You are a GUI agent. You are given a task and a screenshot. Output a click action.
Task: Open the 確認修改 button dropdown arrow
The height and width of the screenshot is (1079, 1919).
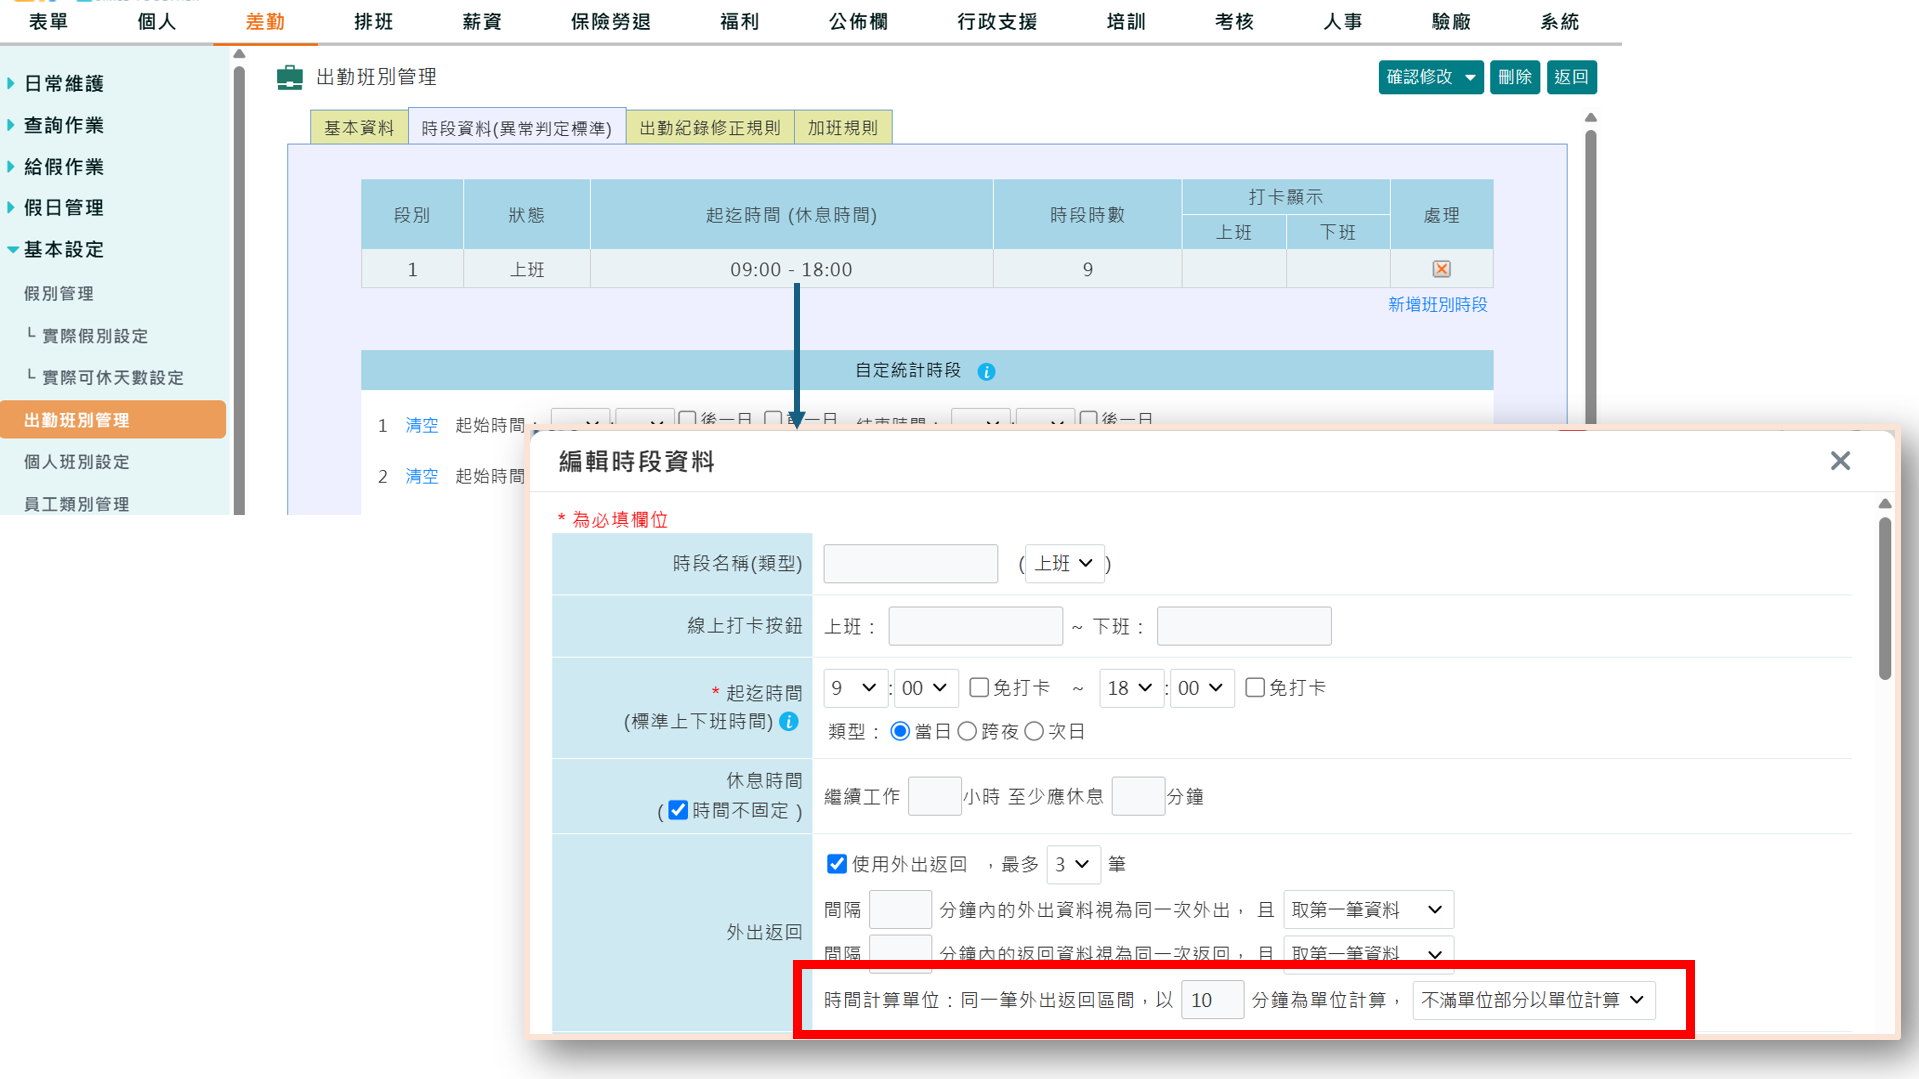(1470, 77)
